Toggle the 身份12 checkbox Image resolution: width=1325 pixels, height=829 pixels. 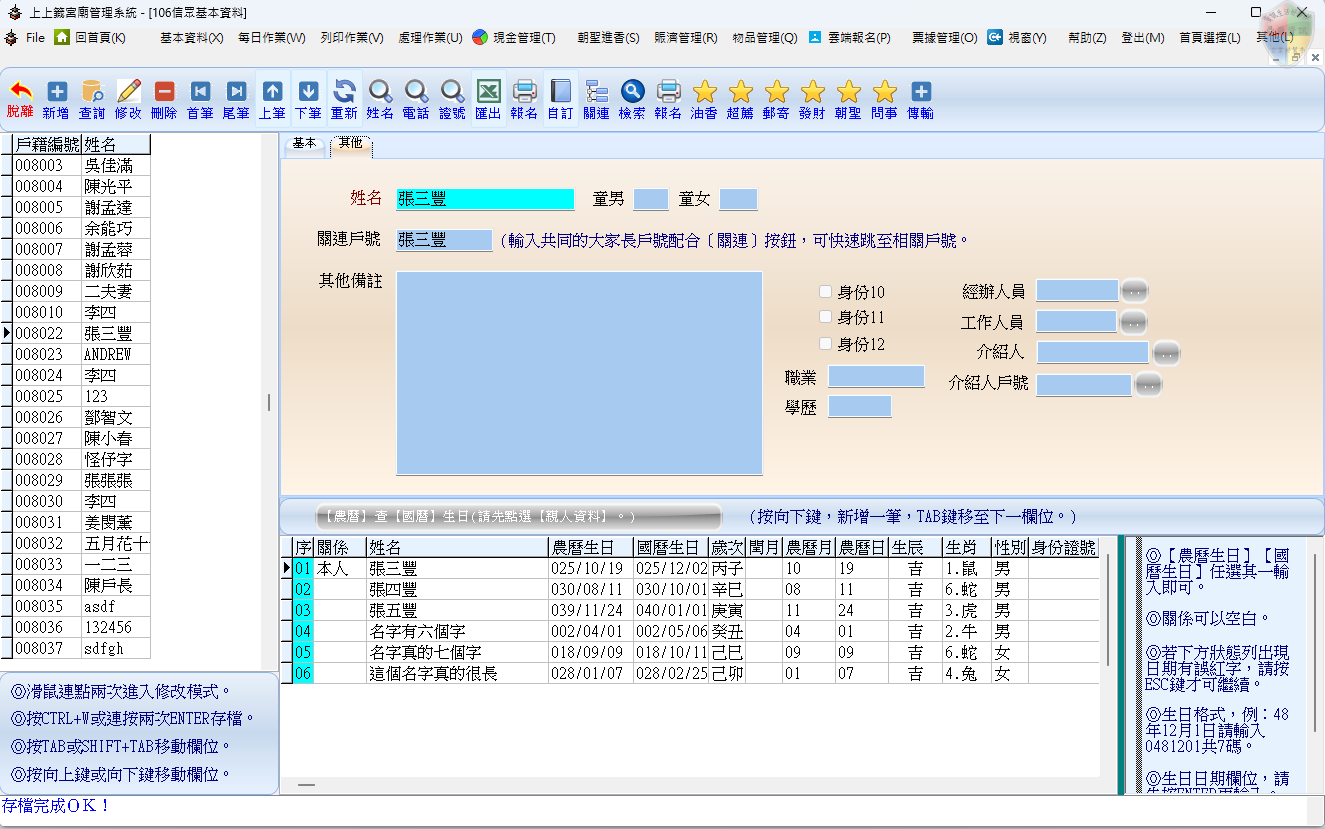point(825,343)
